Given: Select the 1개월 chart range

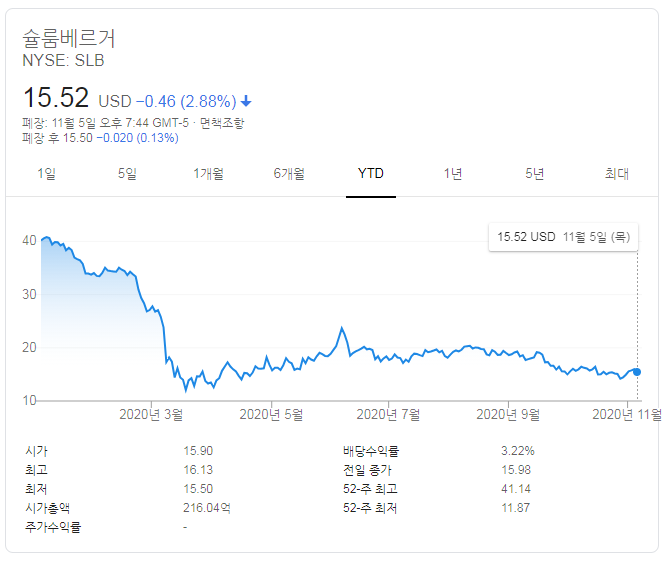Looking at the screenshot, I should 208,173.
